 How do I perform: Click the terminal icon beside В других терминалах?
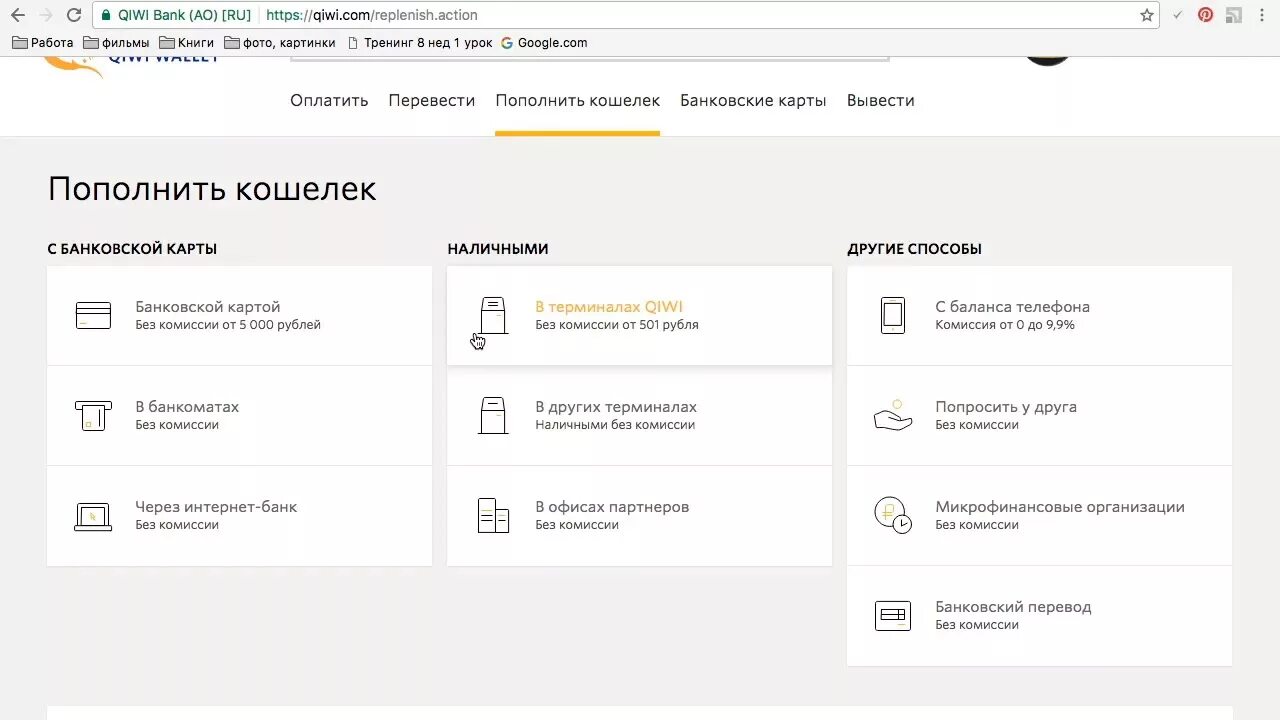(493, 415)
